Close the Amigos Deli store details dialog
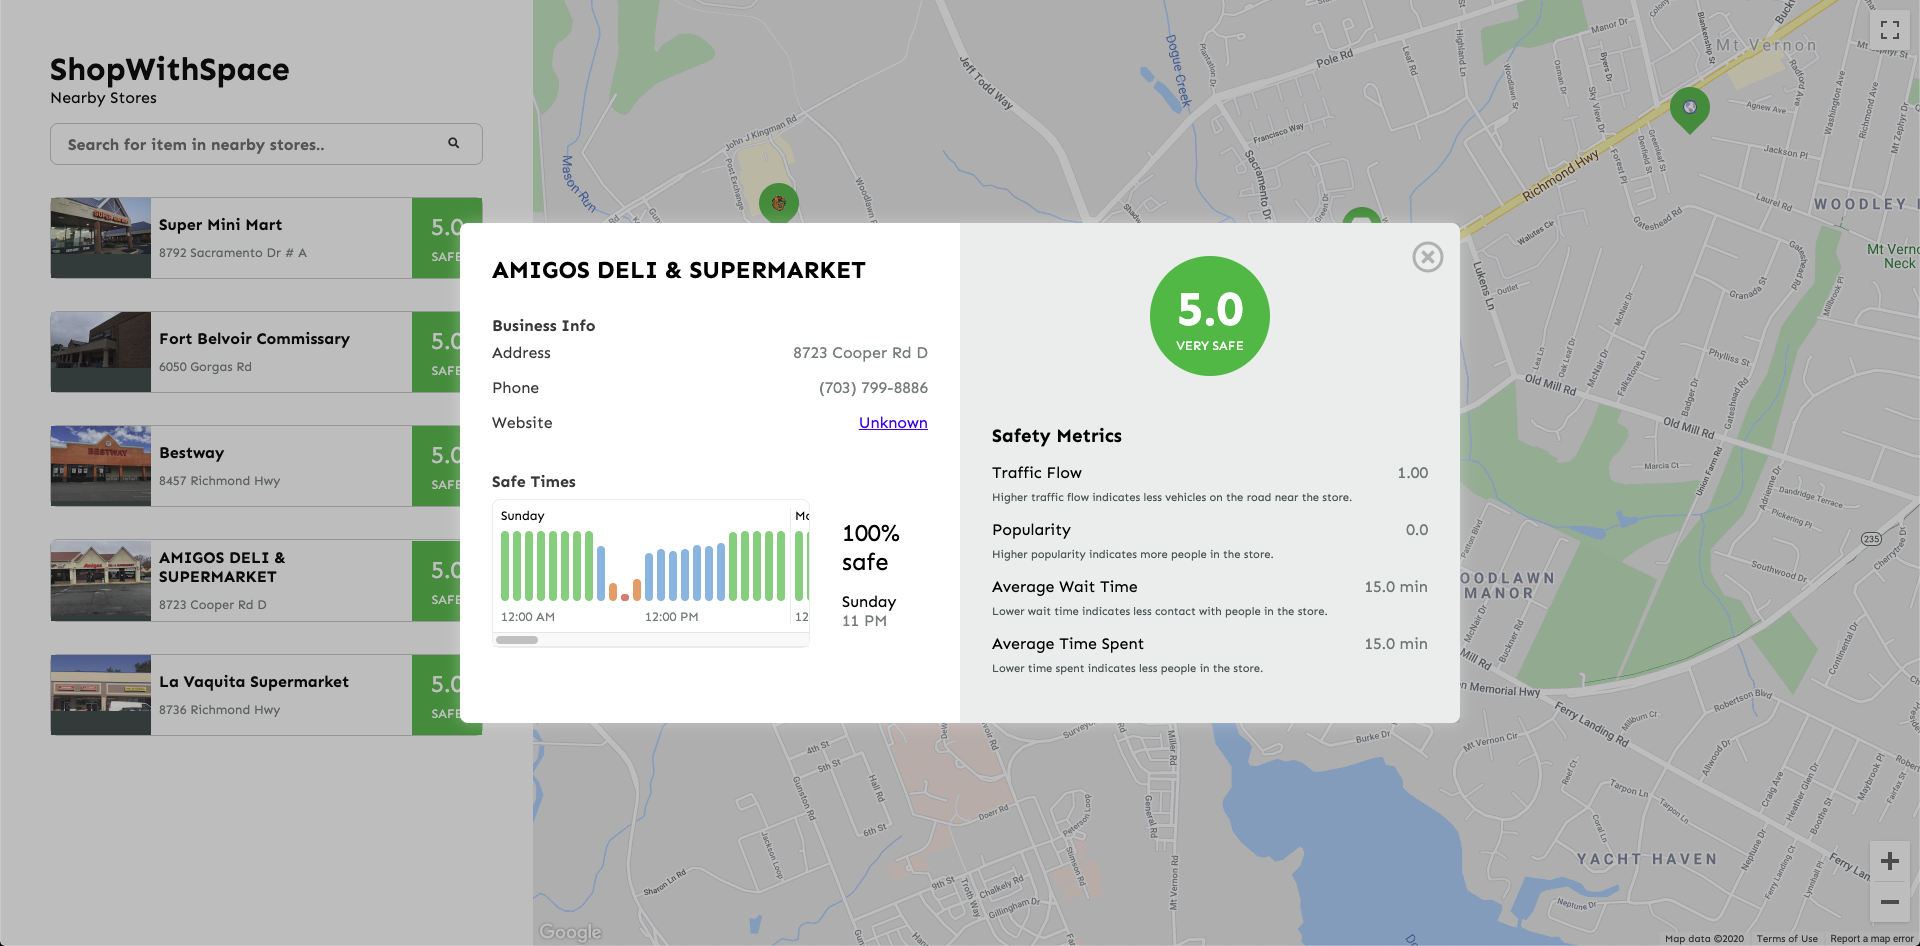 (1427, 257)
